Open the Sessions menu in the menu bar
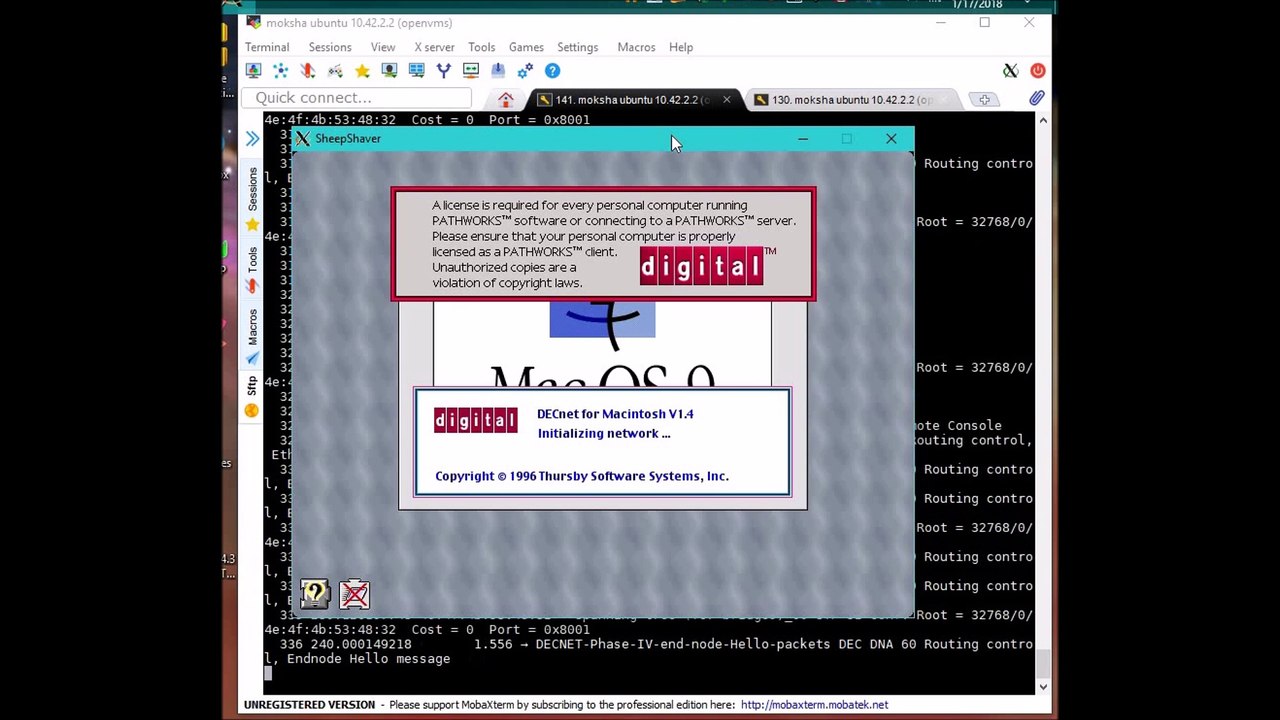This screenshot has width=1280, height=720. [330, 47]
